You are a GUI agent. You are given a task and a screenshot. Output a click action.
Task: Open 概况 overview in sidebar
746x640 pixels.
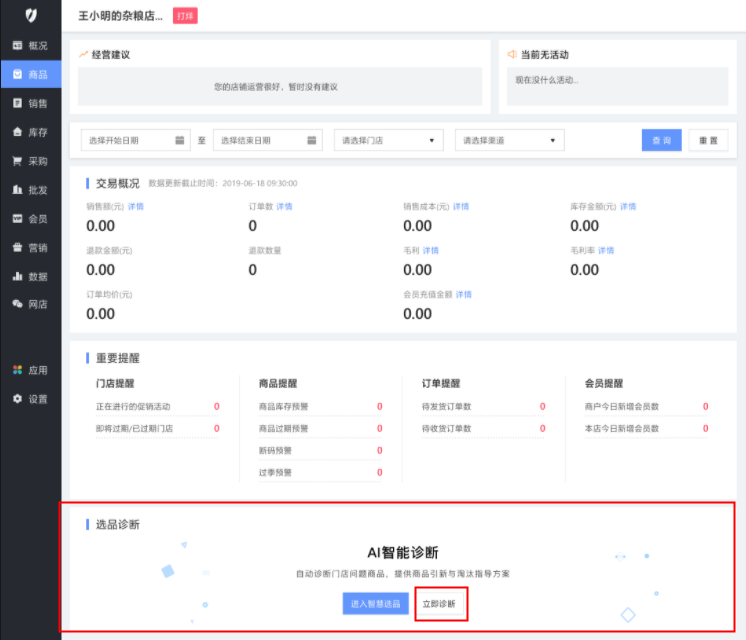30,45
